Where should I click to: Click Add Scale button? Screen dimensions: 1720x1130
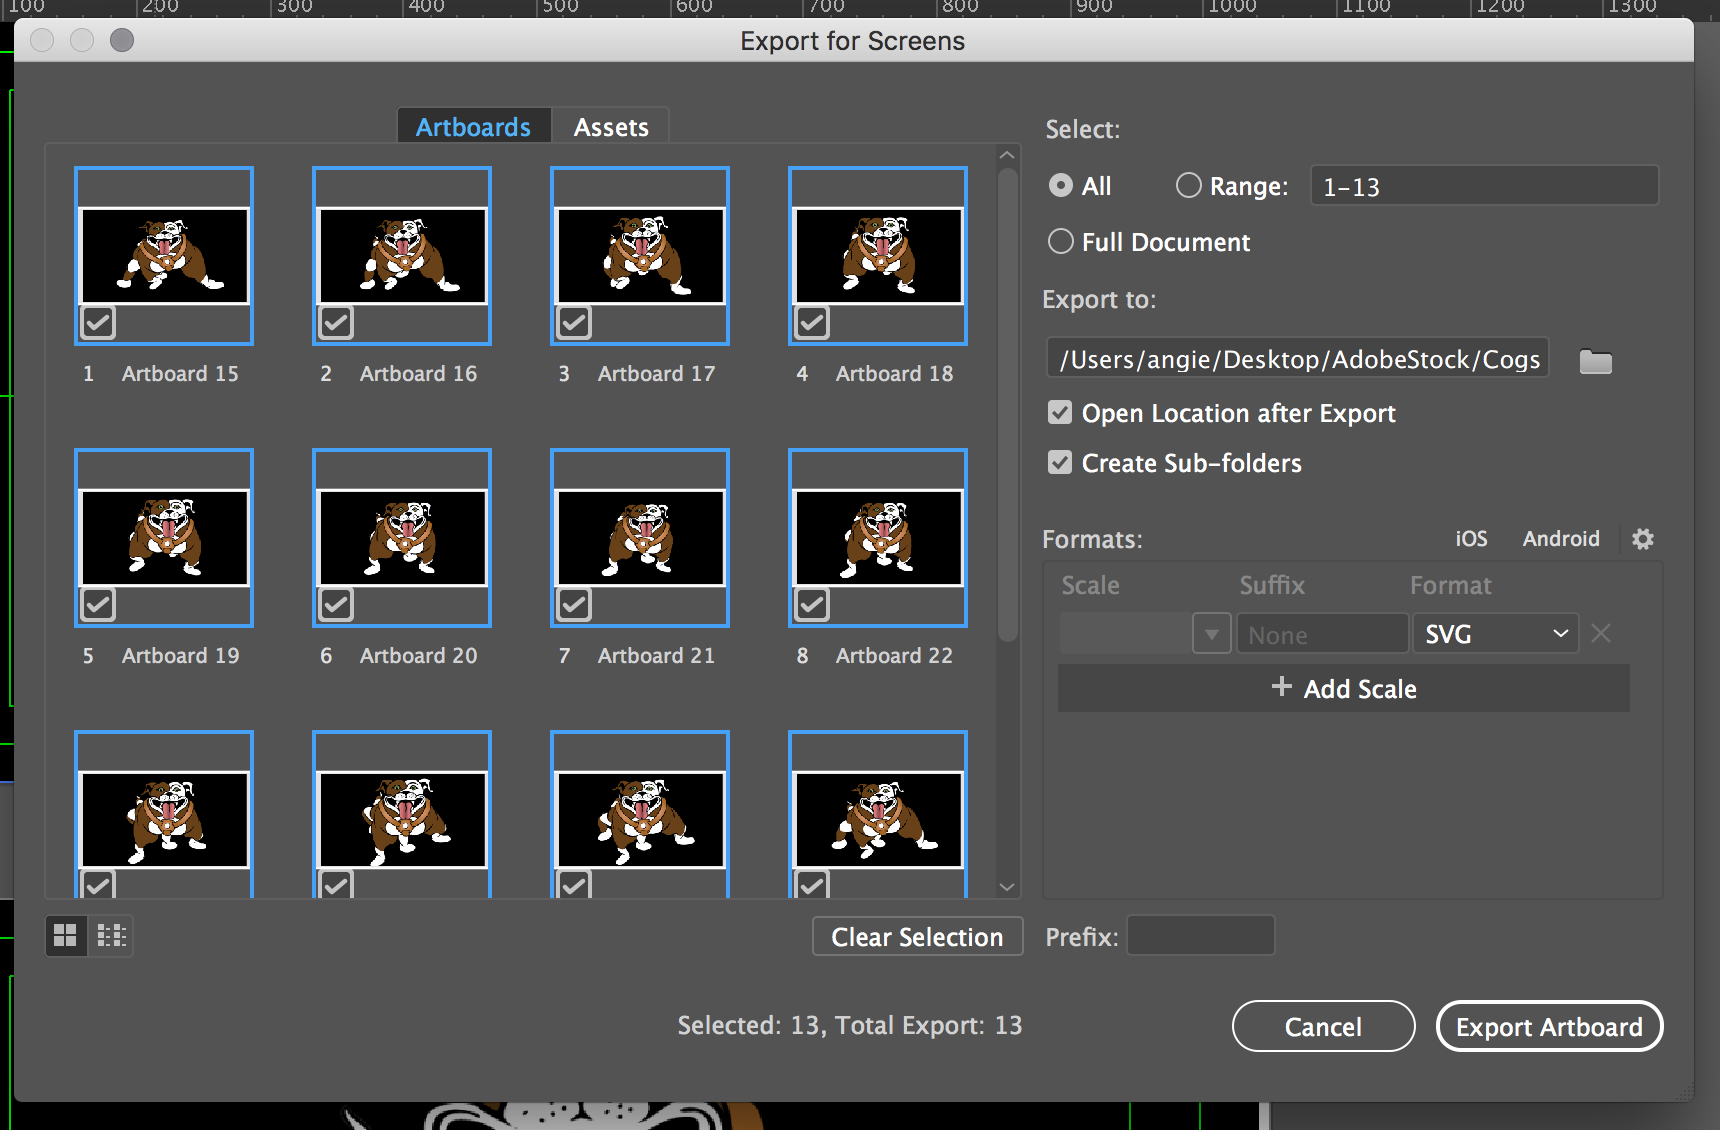coord(1344,689)
